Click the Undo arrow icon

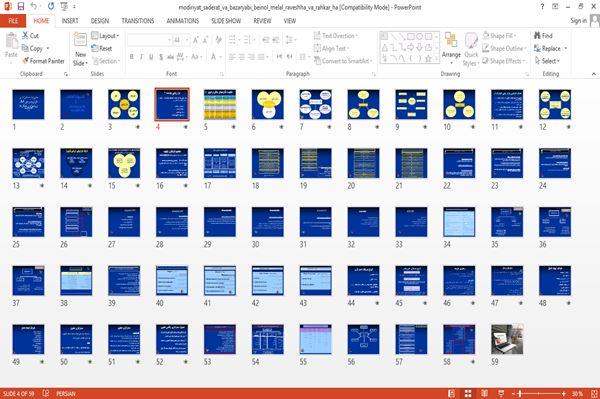(34, 6)
